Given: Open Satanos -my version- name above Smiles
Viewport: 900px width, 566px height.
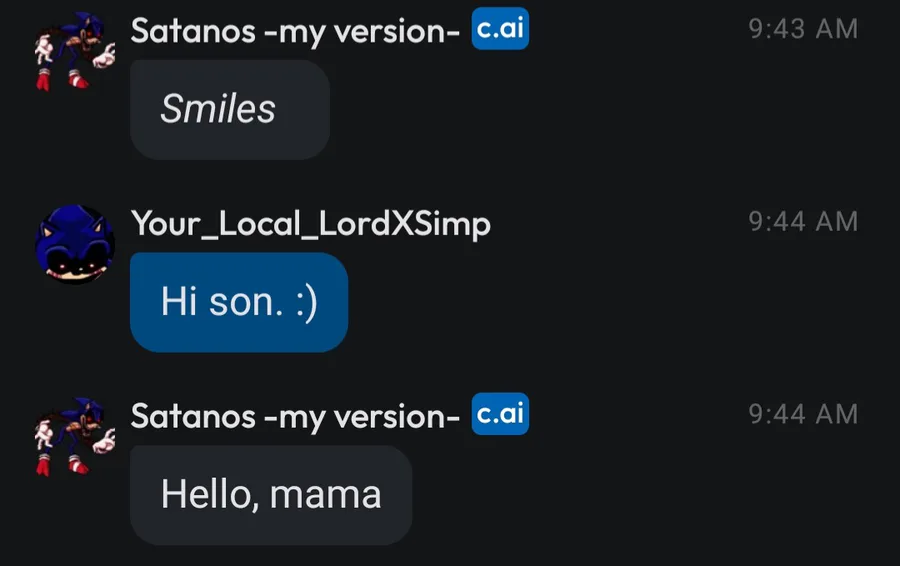Looking at the screenshot, I should (295, 31).
